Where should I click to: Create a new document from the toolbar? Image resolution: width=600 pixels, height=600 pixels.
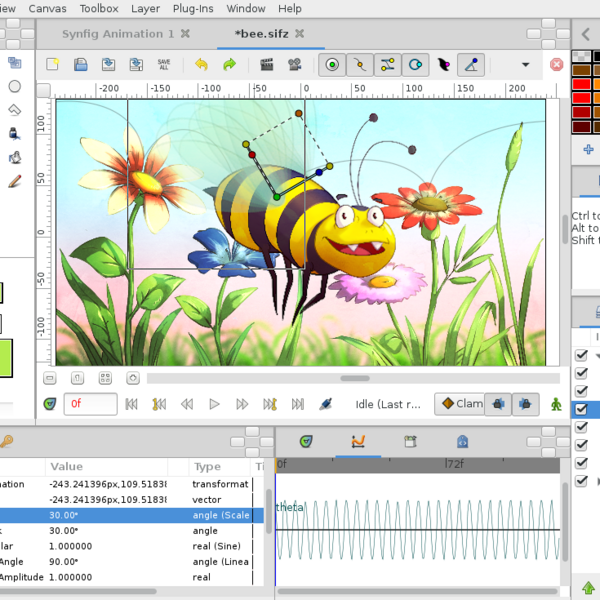[x=52, y=64]
